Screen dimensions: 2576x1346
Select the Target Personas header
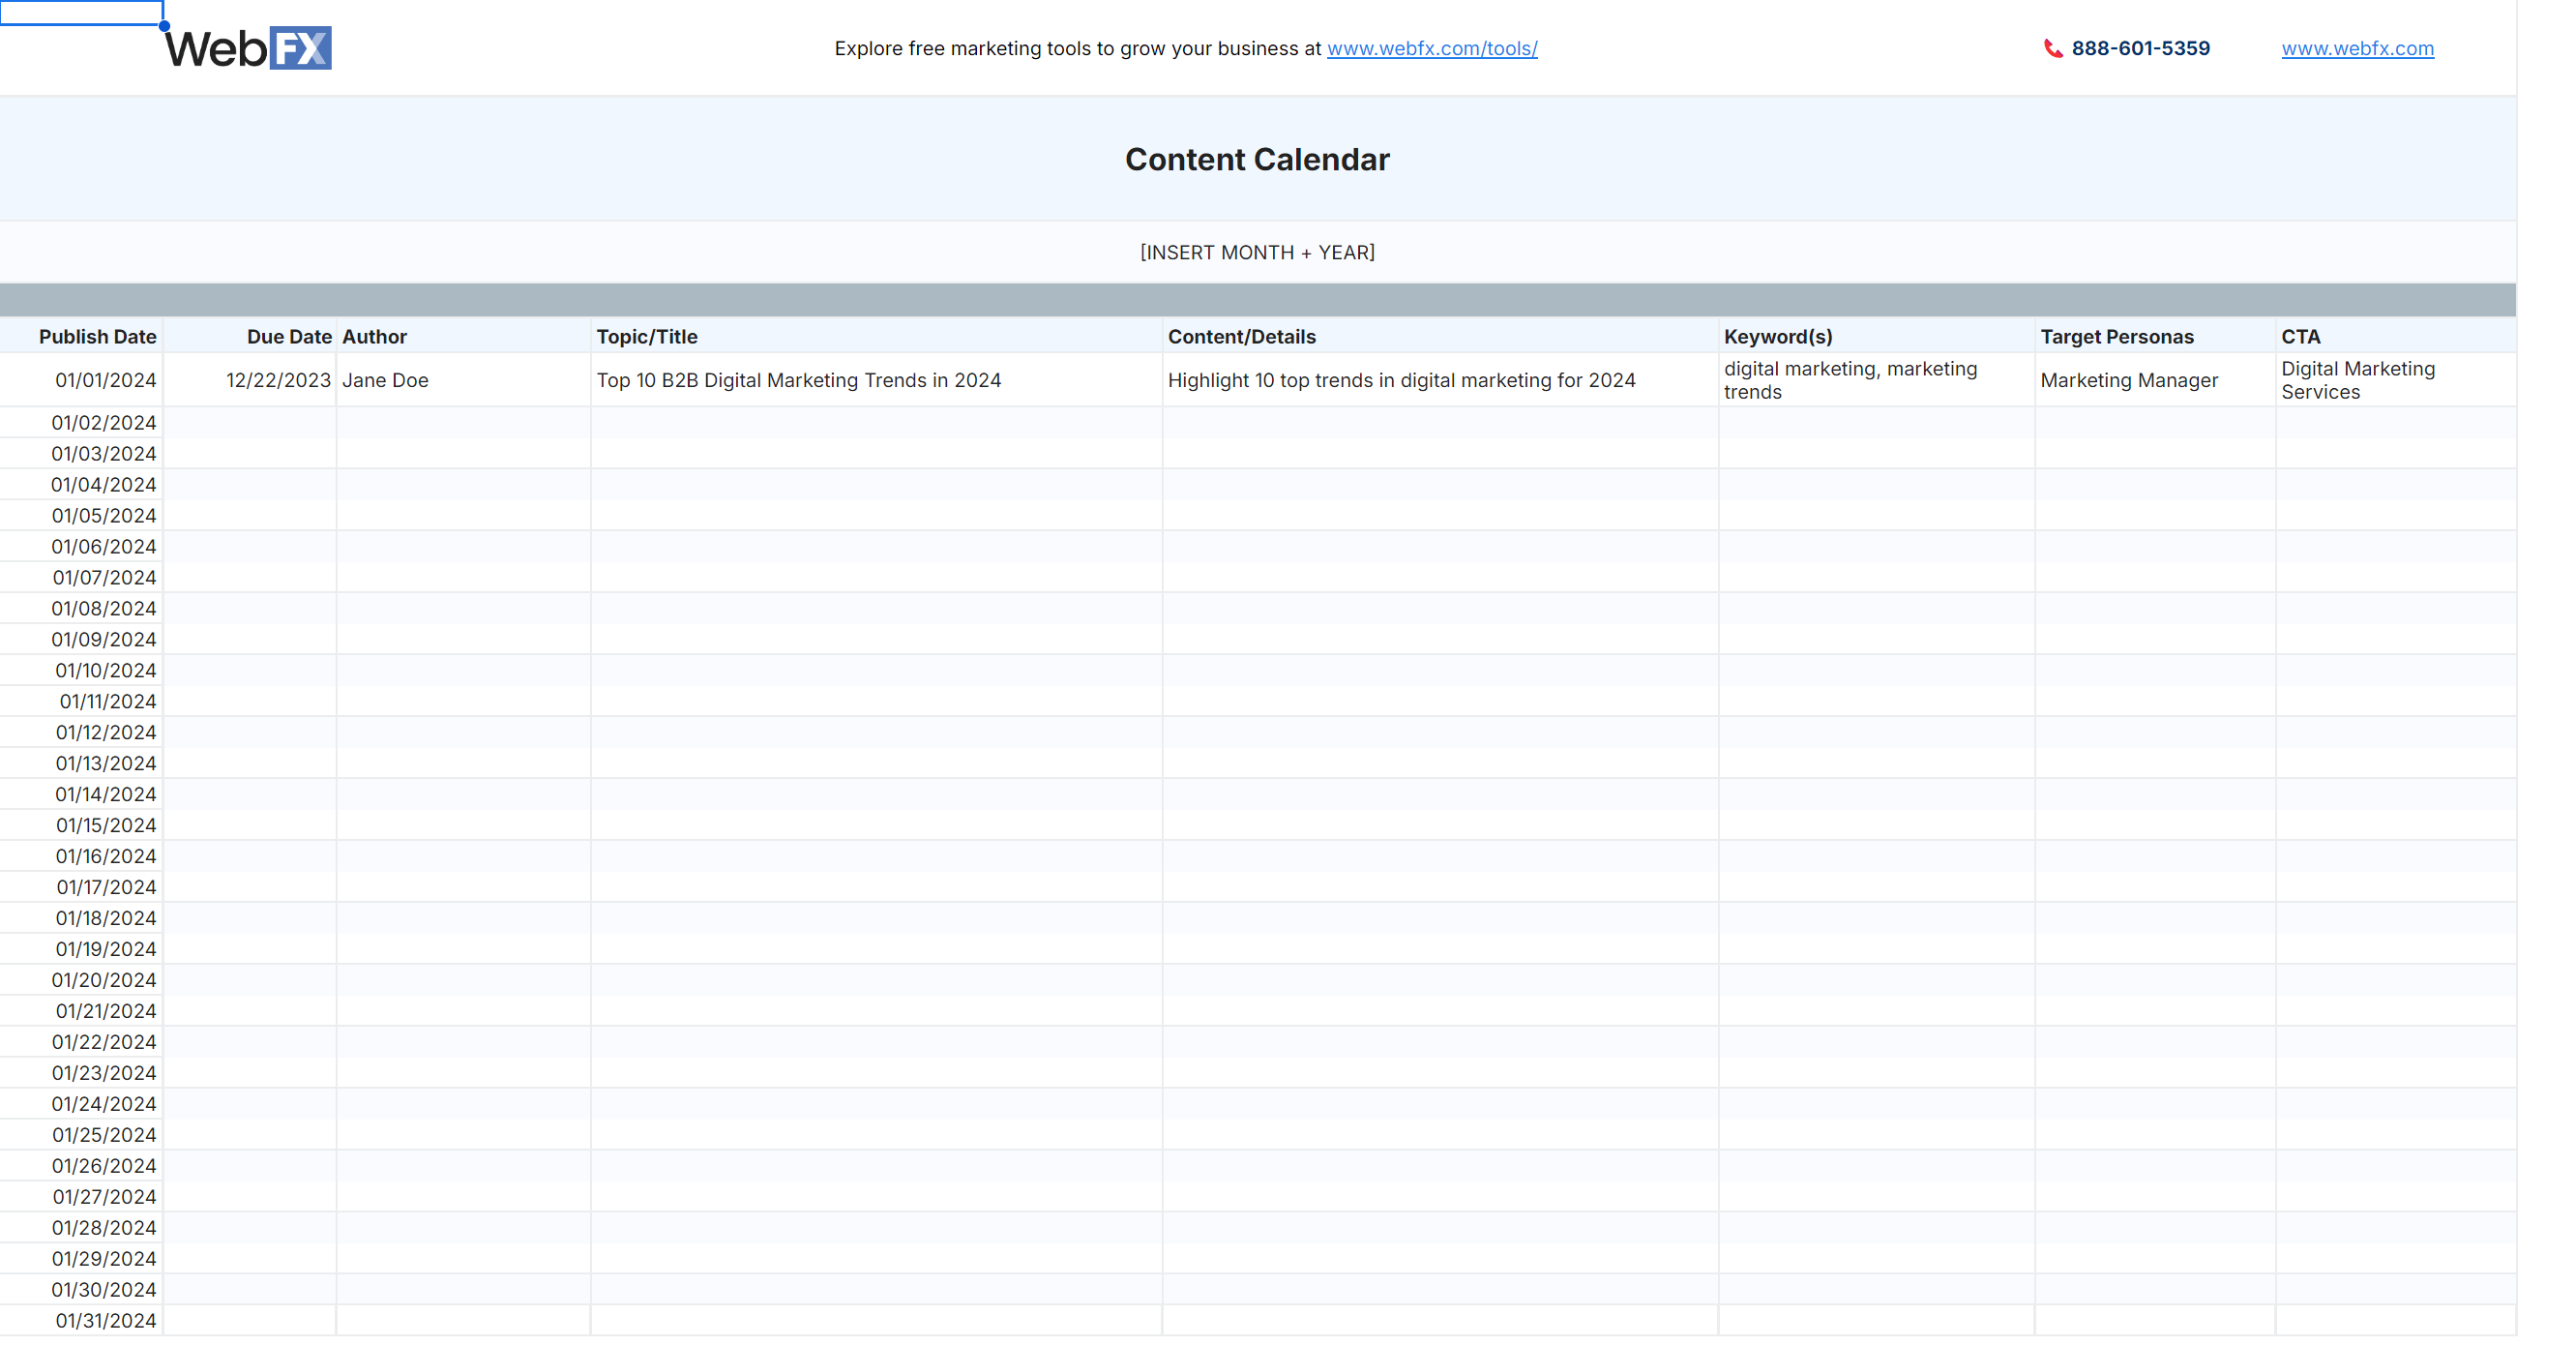tap(2155, 336)
